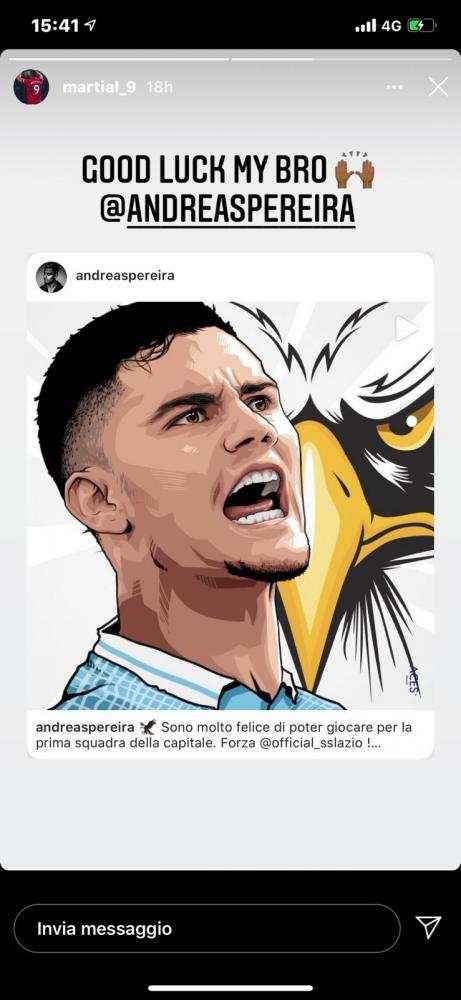
Task: Tap the 15:41 clock in status bar
Action: coord(55,26)
